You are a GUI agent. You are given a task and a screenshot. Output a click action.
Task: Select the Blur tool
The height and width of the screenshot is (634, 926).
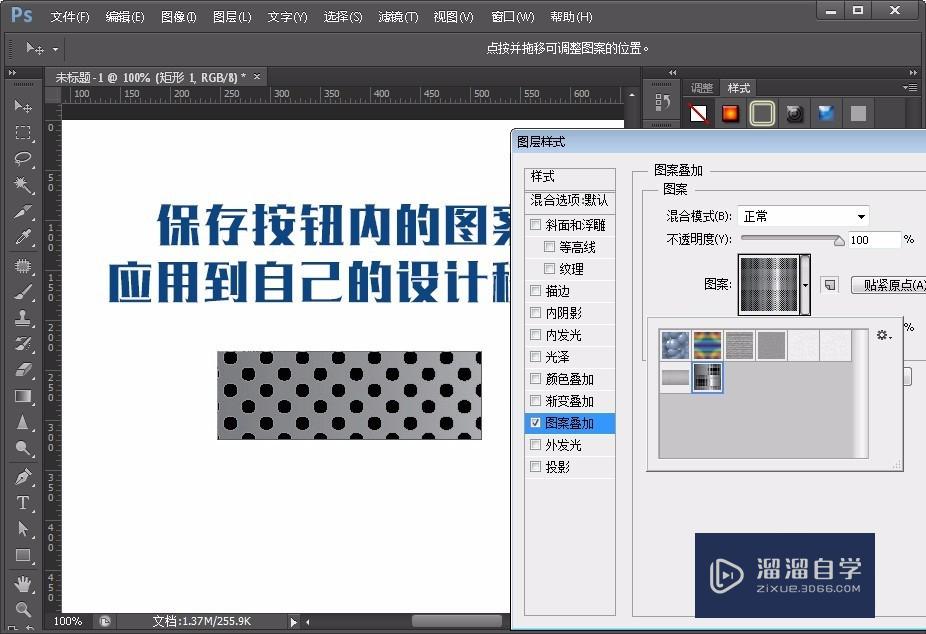coord(22,423)
